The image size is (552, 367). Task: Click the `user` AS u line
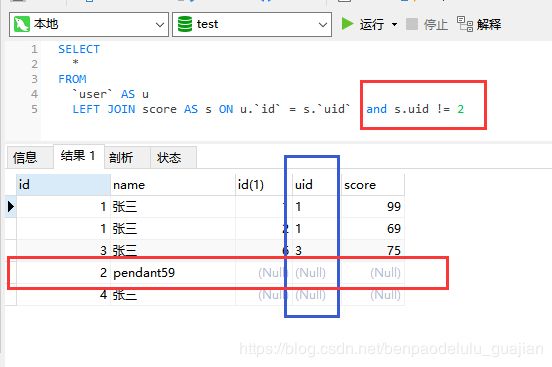(x=110, y=94)
